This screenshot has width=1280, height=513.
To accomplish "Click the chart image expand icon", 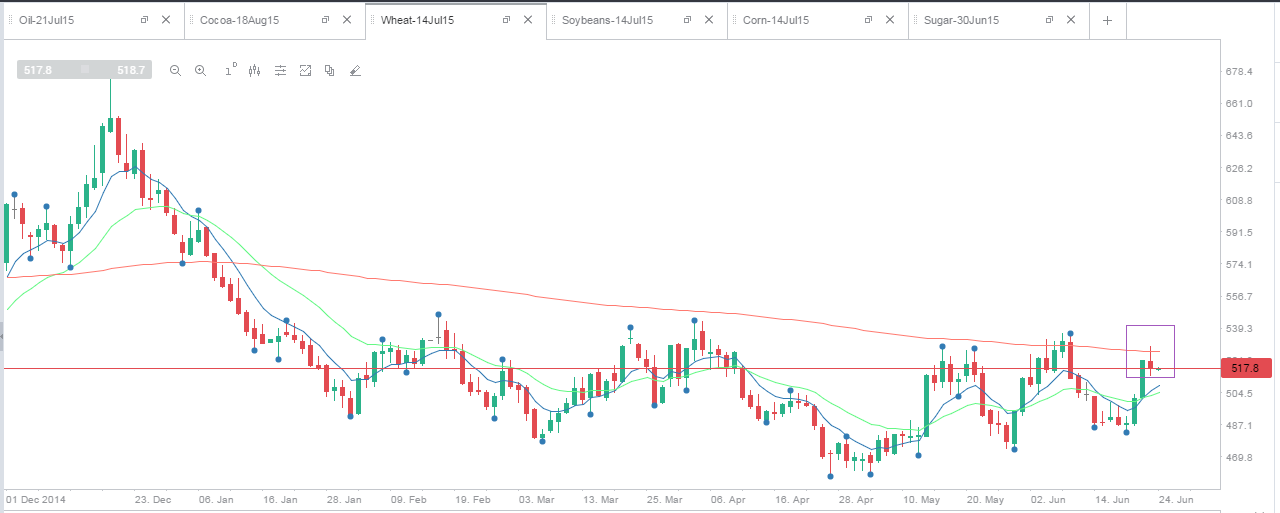I will click(x=305, y=70).
